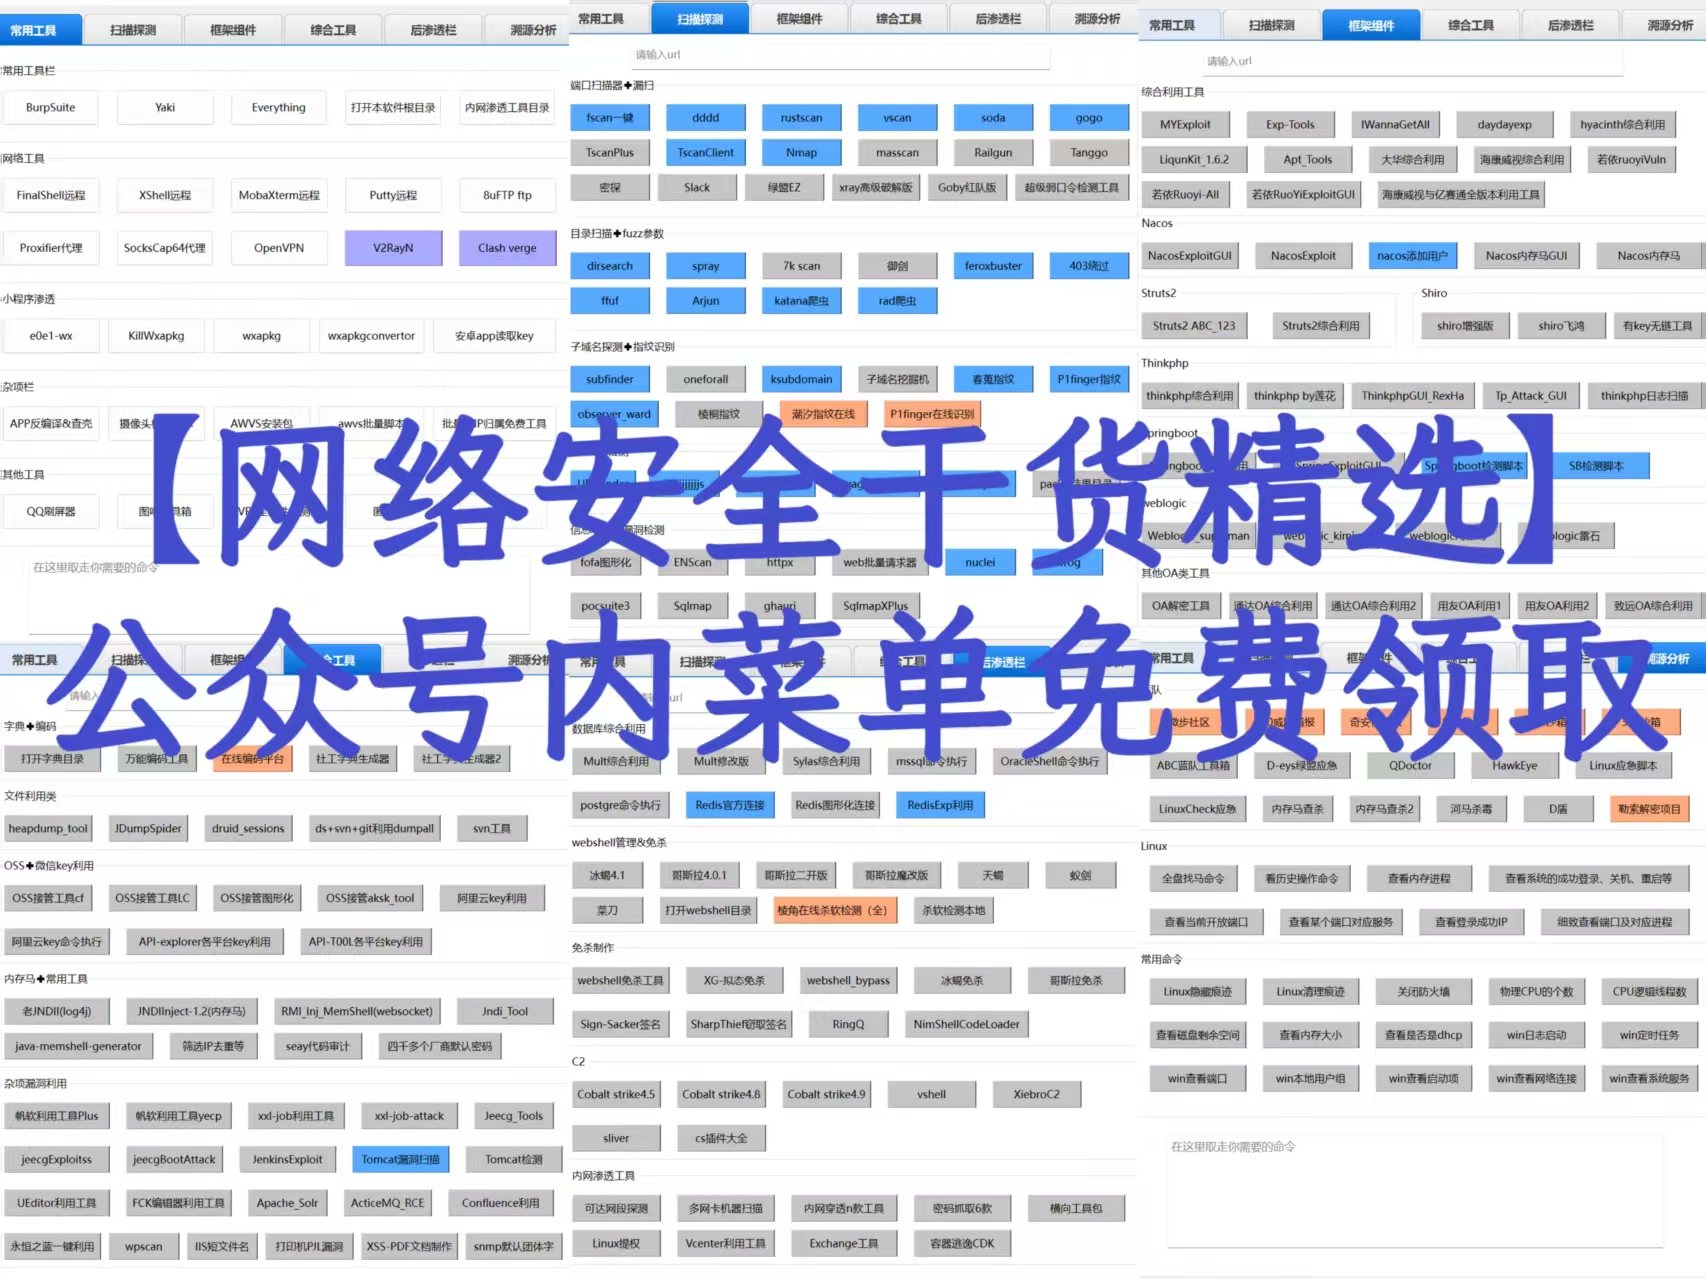Open the orange P1finger在线识别 link
This screenshot has height=1279, width=1706.
[x=932, y=414]
